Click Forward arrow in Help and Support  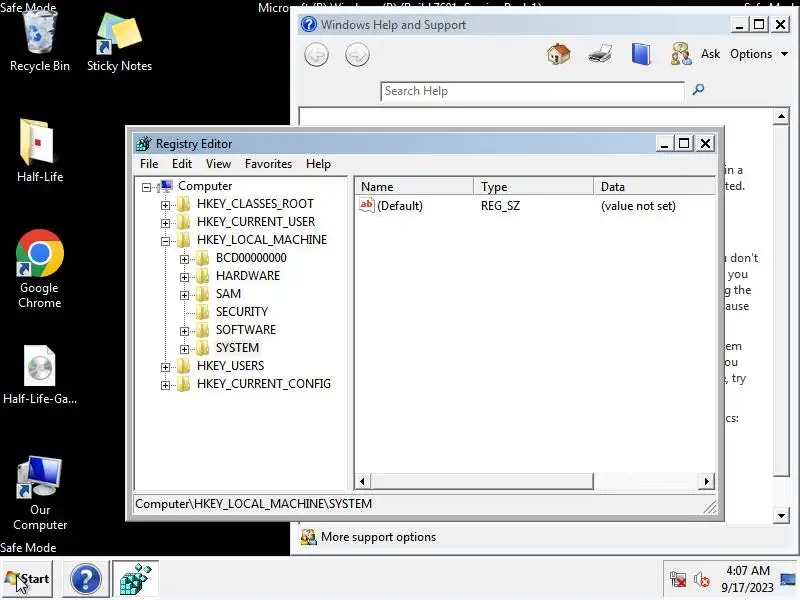tap(357, 55)
